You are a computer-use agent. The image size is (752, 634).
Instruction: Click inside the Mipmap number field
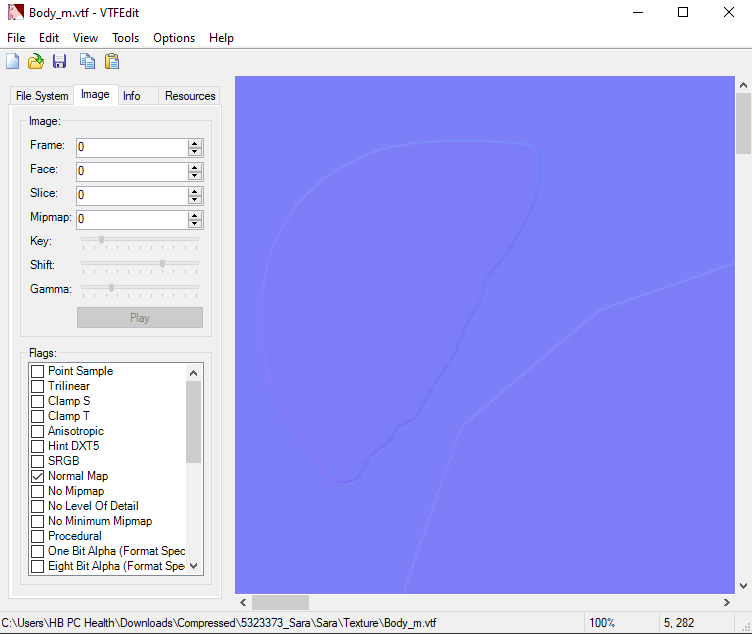coord(132,219)
